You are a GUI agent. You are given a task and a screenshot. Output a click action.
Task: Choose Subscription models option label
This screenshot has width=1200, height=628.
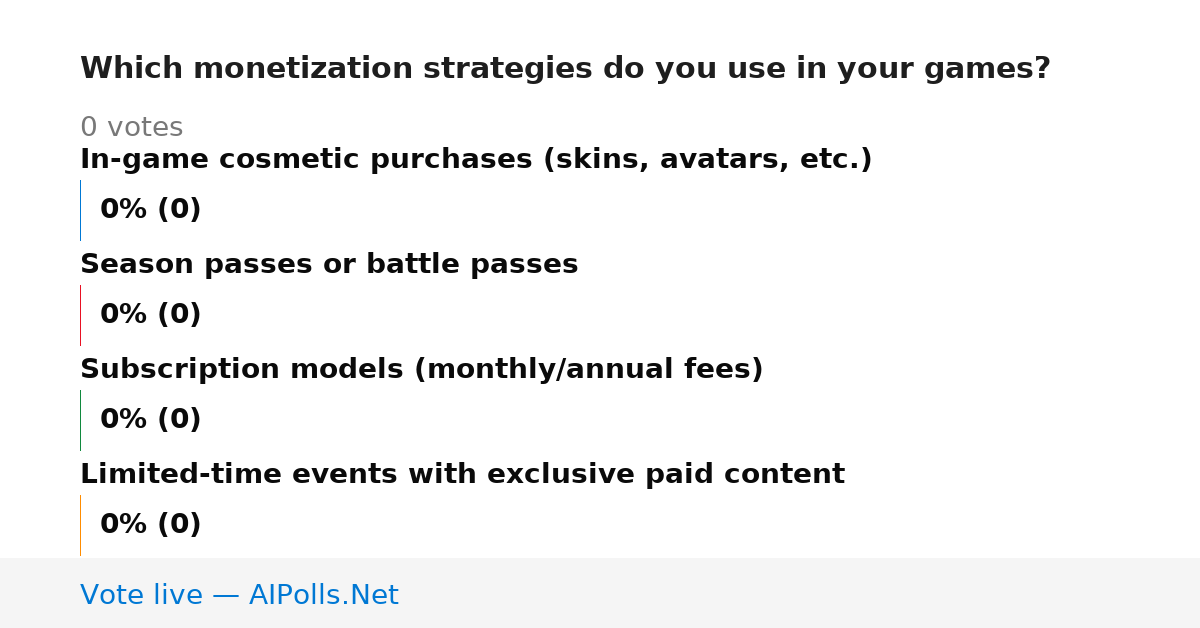tap(421, 370)
